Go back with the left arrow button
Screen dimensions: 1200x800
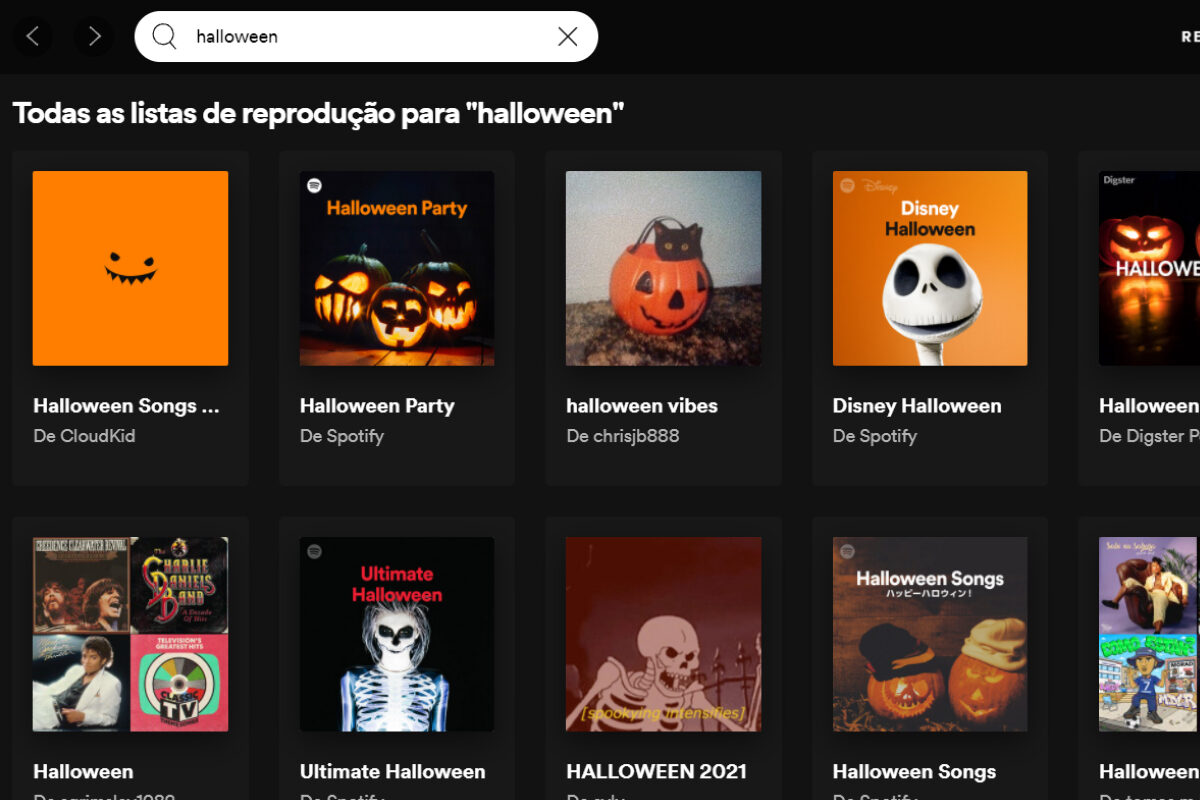click(x=32, y=37)
